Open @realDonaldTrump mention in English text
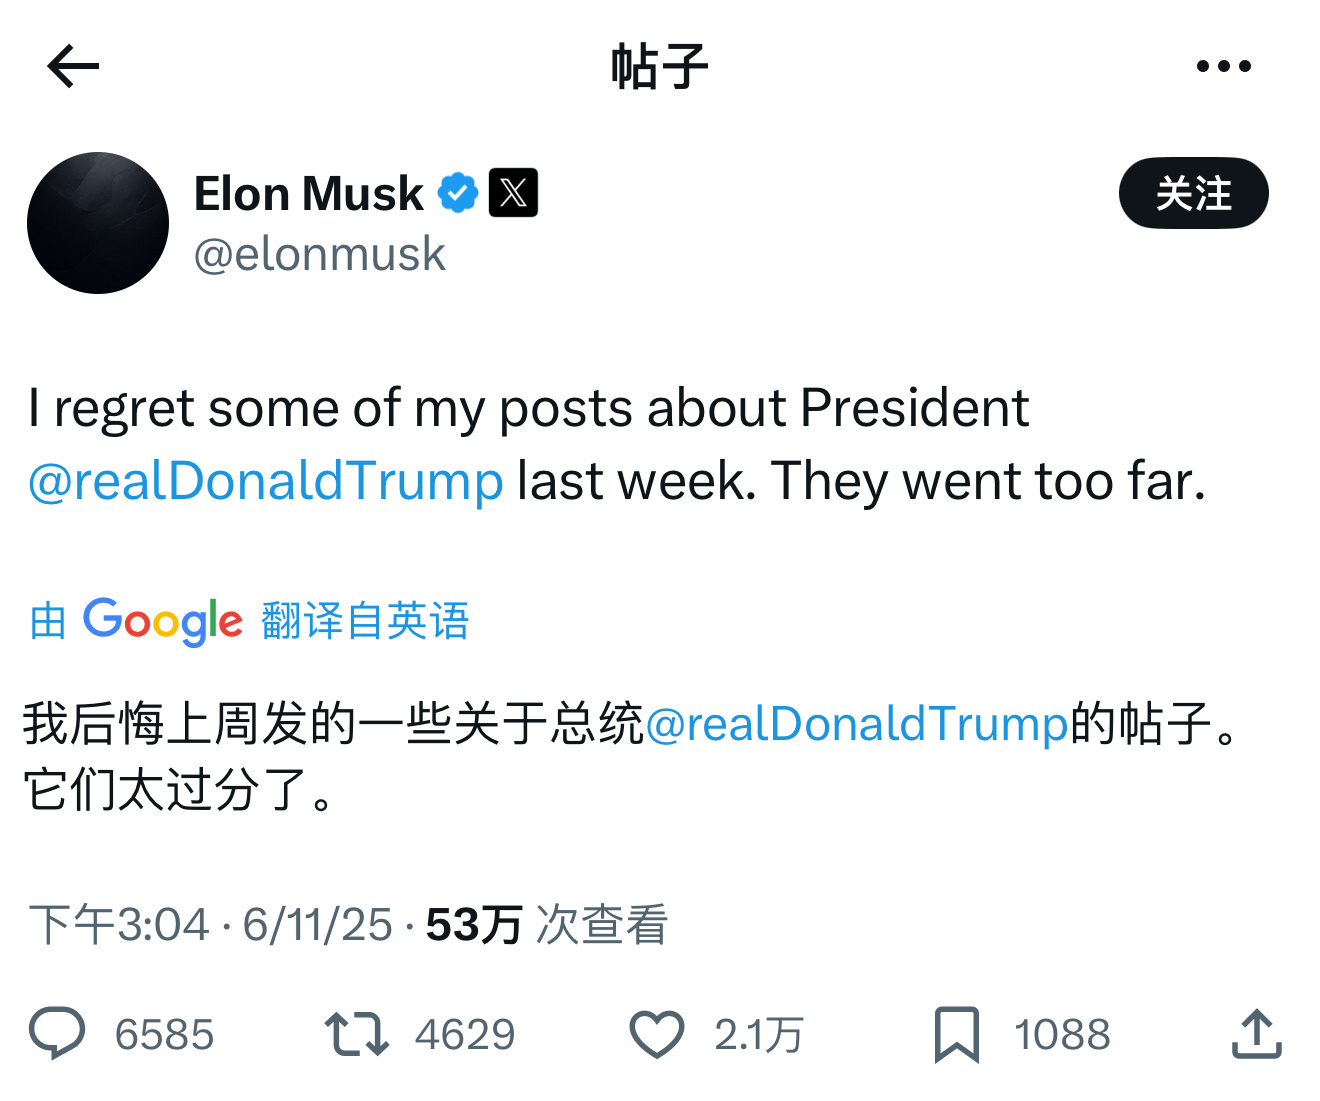1320x1101 pixels. (x=265, y=481)
